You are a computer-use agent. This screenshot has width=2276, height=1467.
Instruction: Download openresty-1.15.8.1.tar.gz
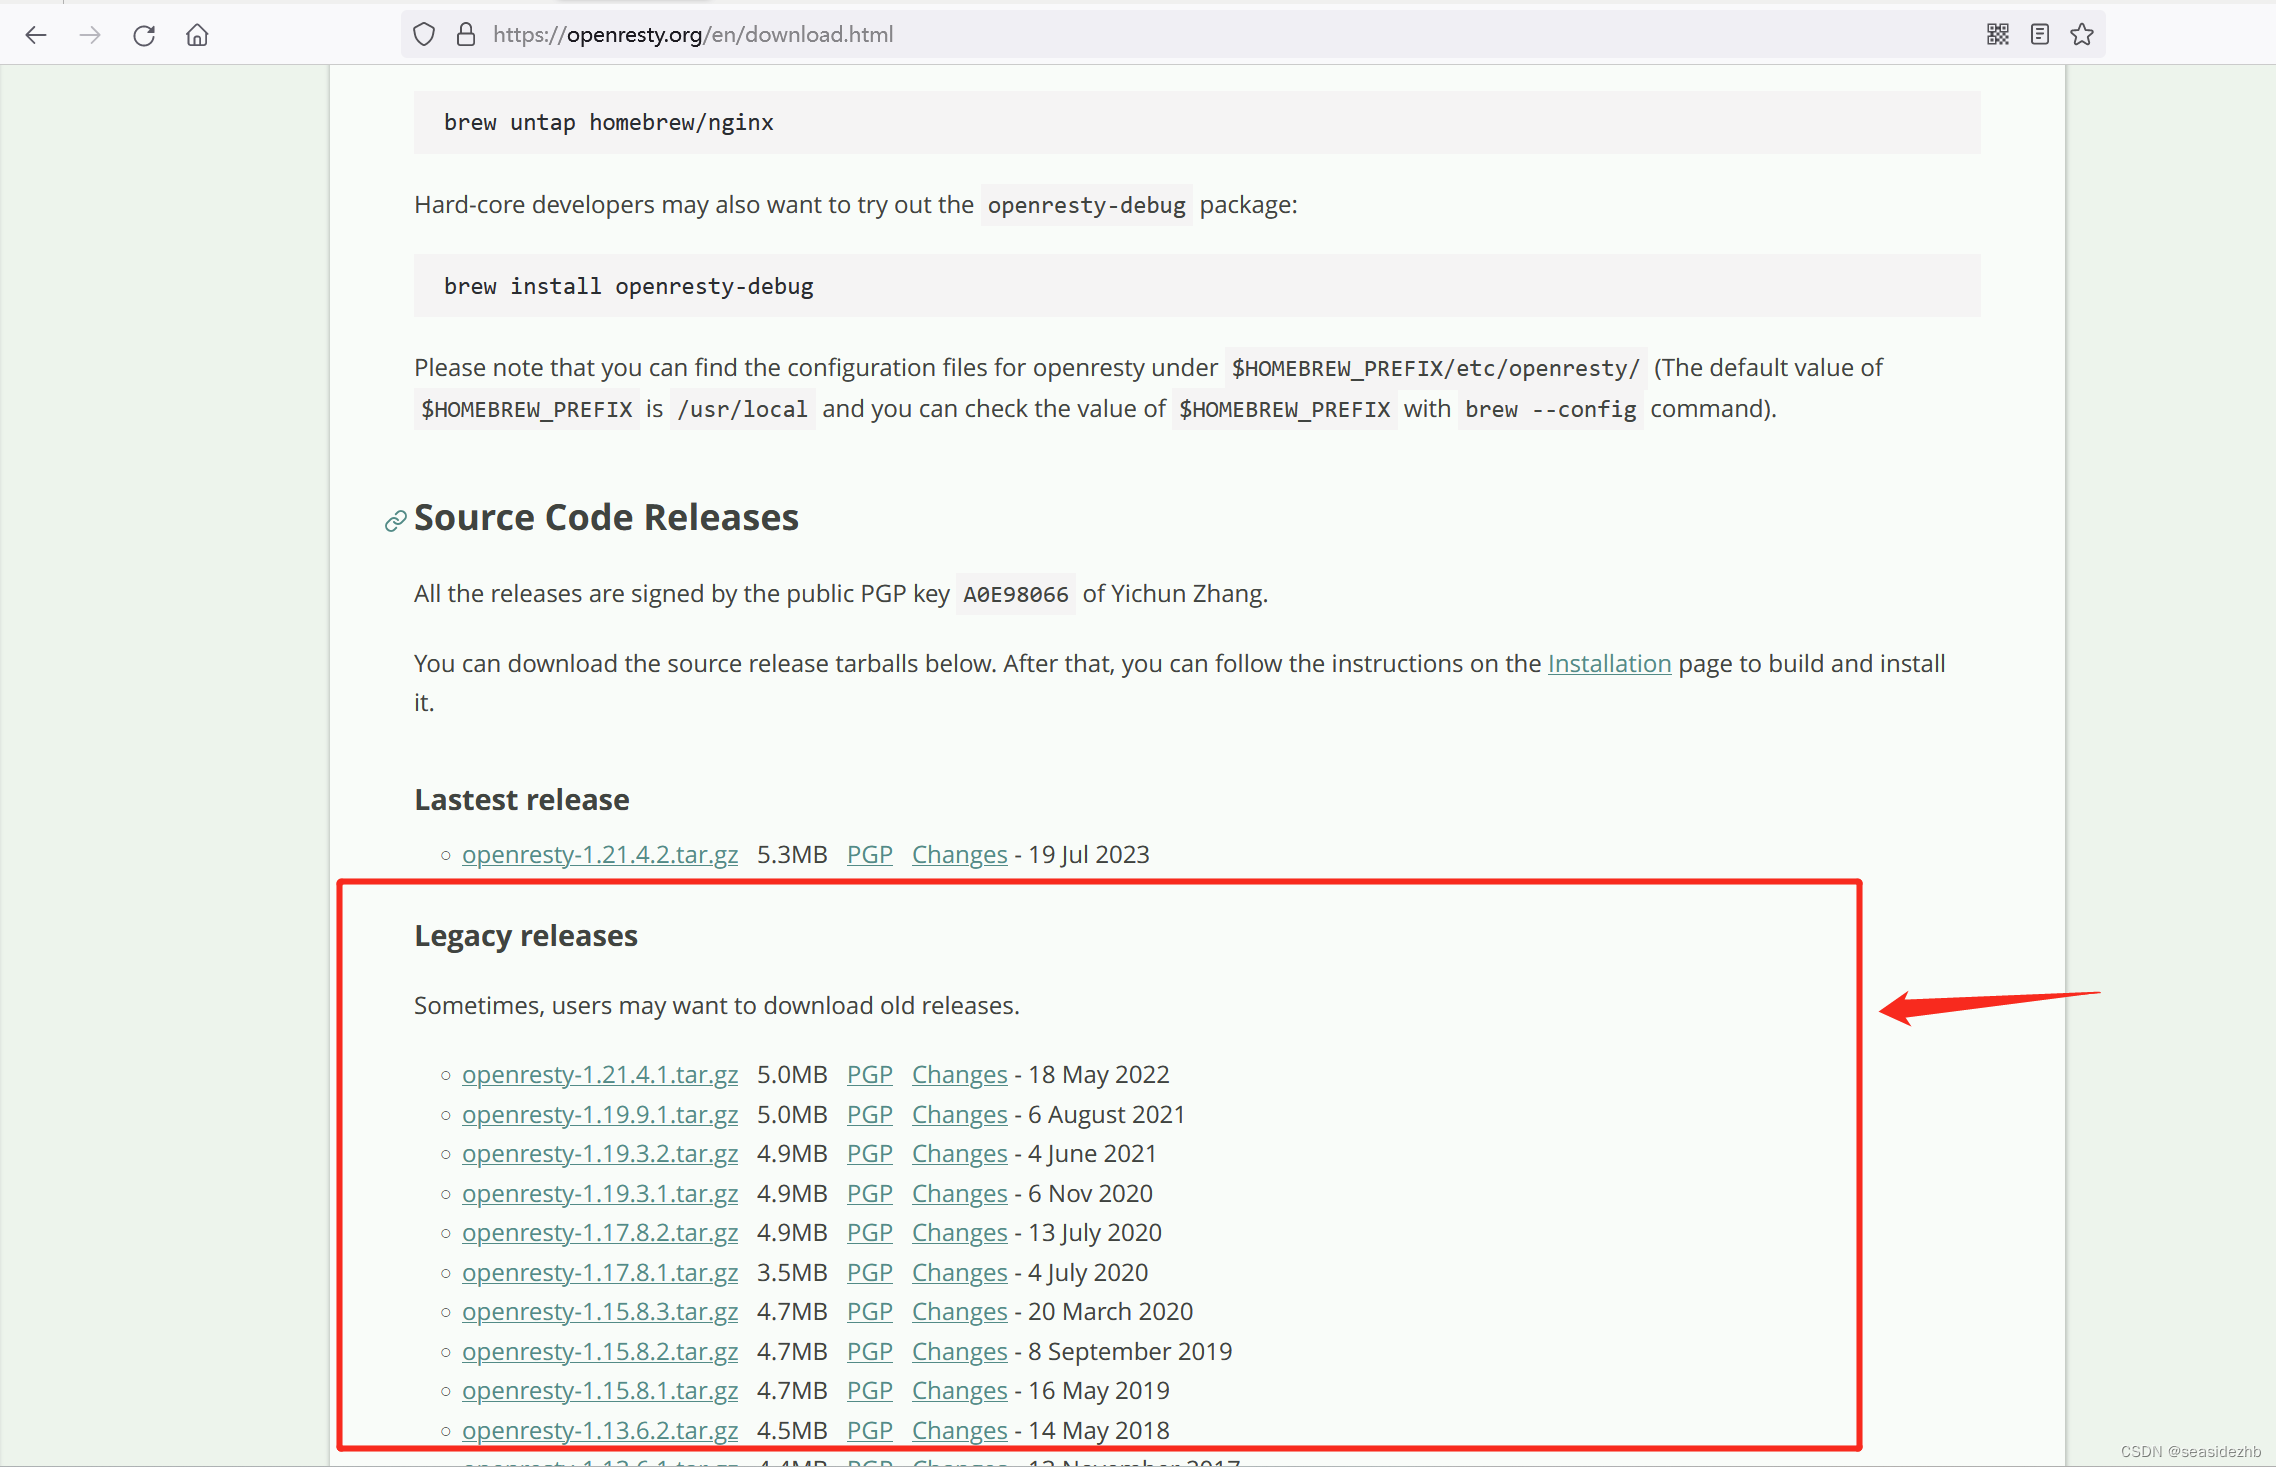point(600,1391)
